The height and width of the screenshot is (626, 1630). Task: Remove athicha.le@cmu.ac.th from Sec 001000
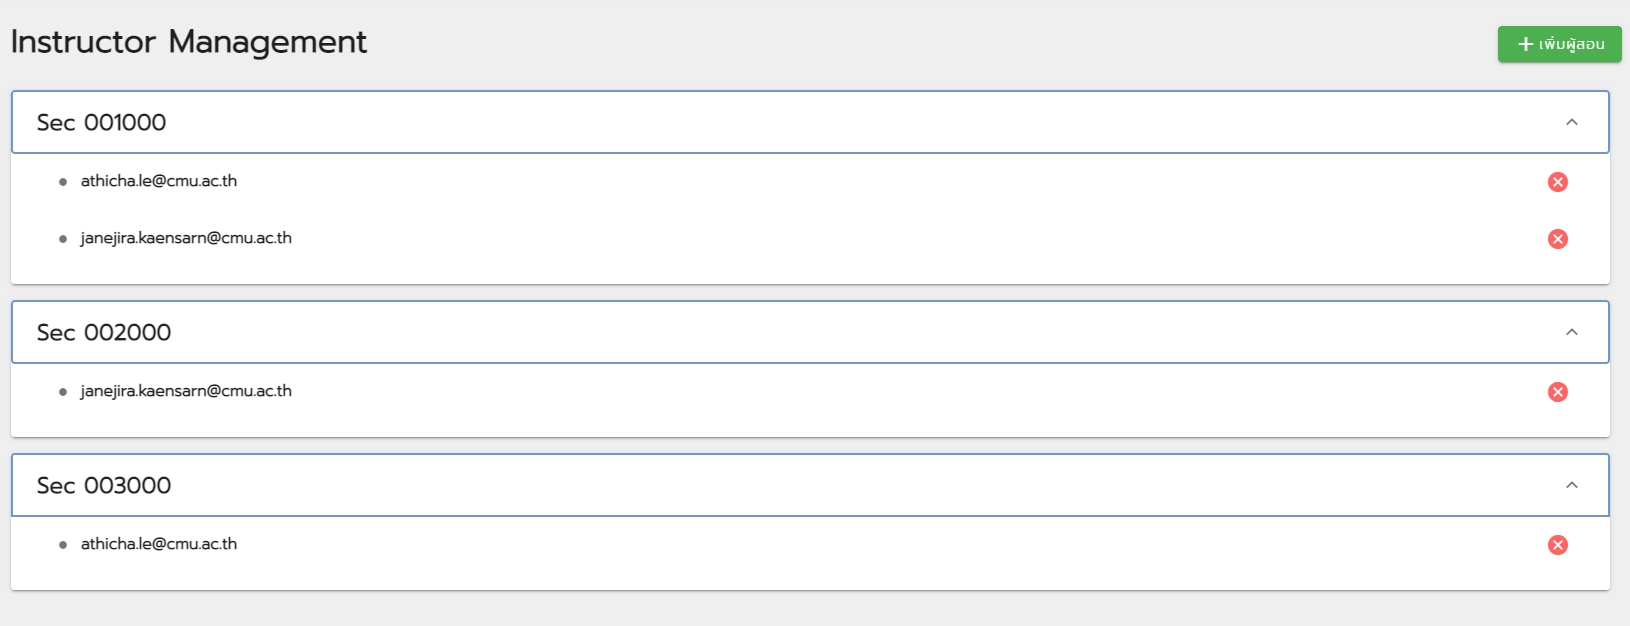point(1557,182)
